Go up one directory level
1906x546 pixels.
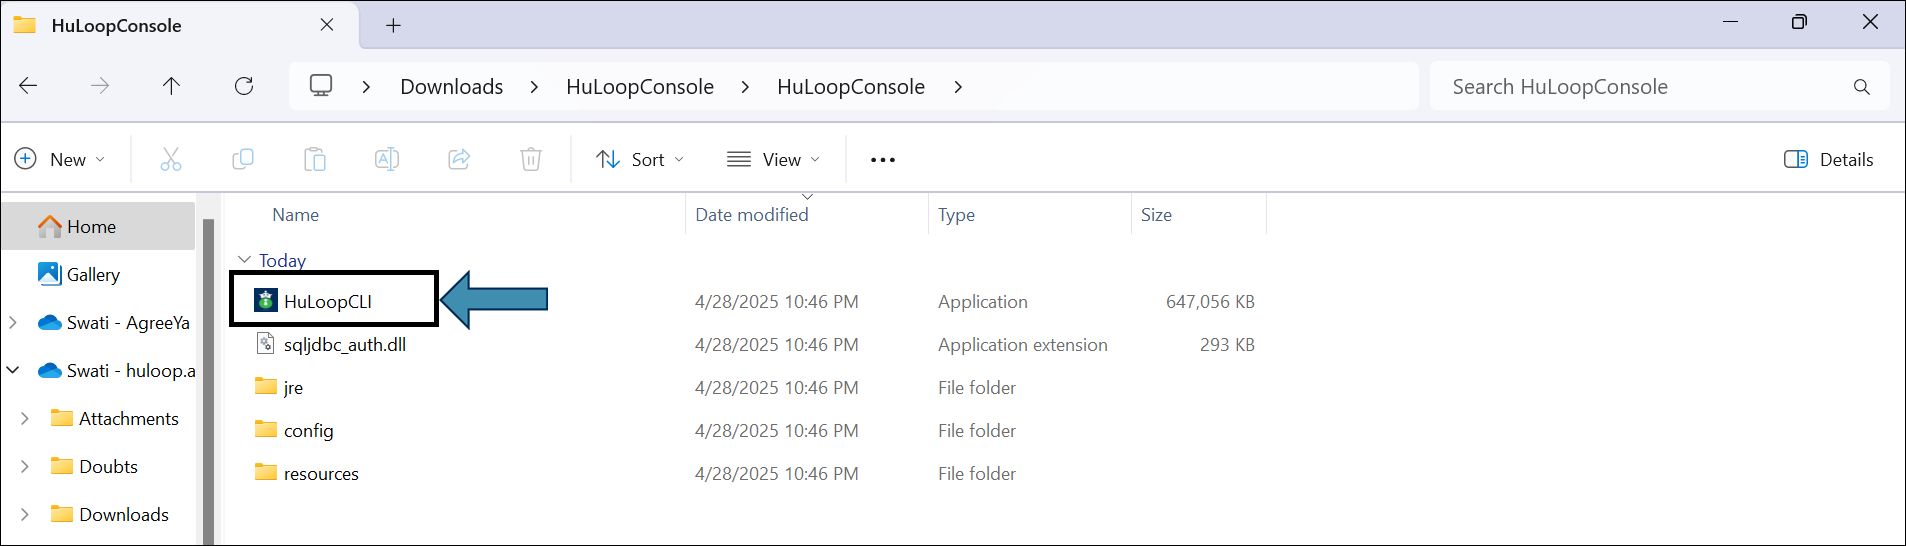tap(172, 86)
